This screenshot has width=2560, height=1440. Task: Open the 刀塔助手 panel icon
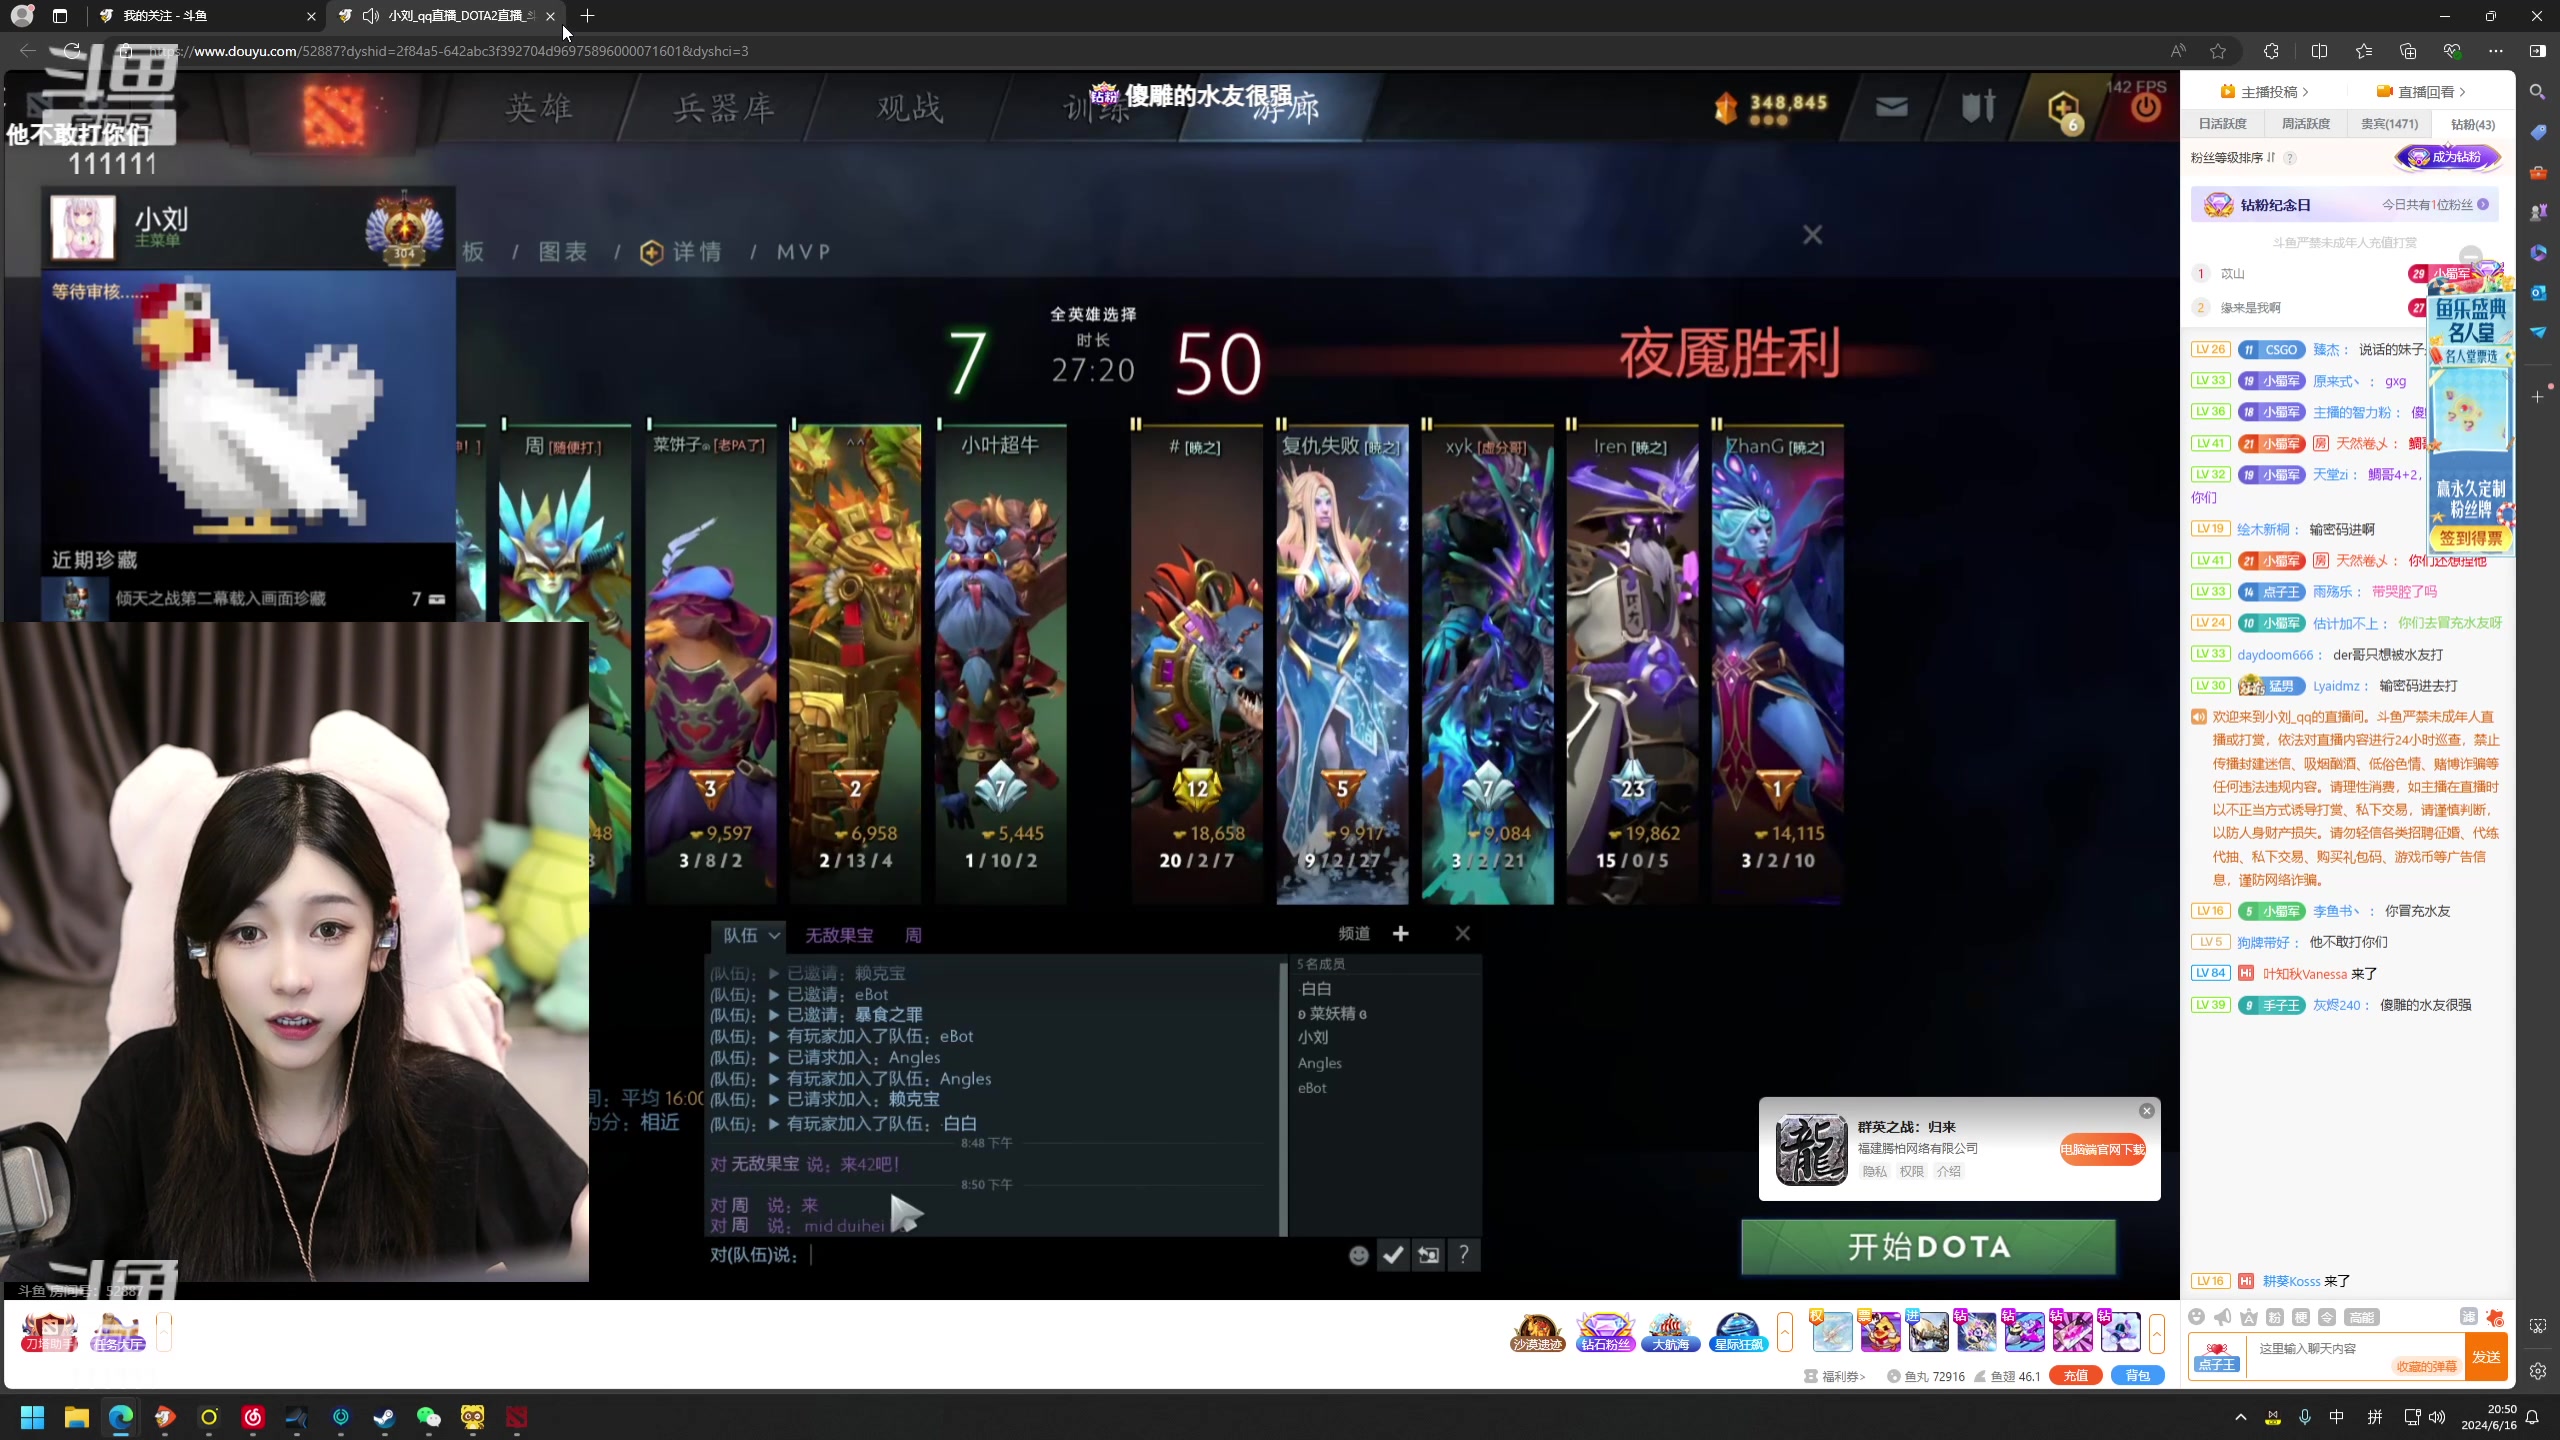click(x=48, y=1331)
